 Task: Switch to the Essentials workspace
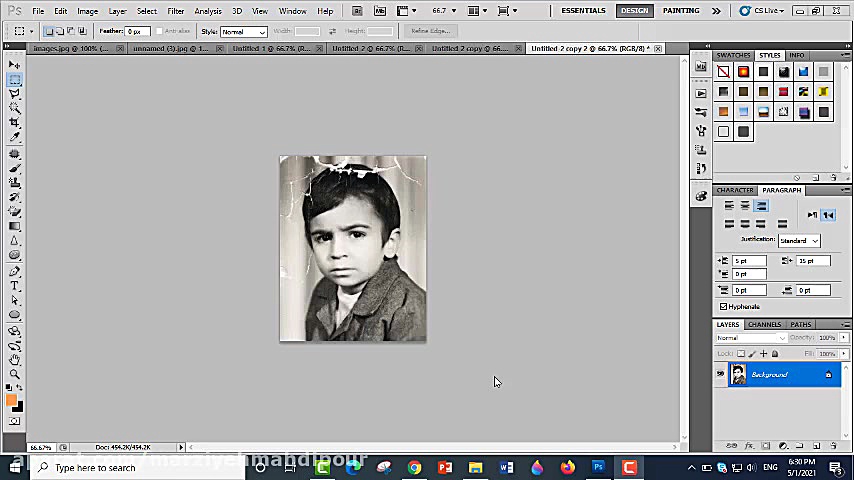click(583, 10)
